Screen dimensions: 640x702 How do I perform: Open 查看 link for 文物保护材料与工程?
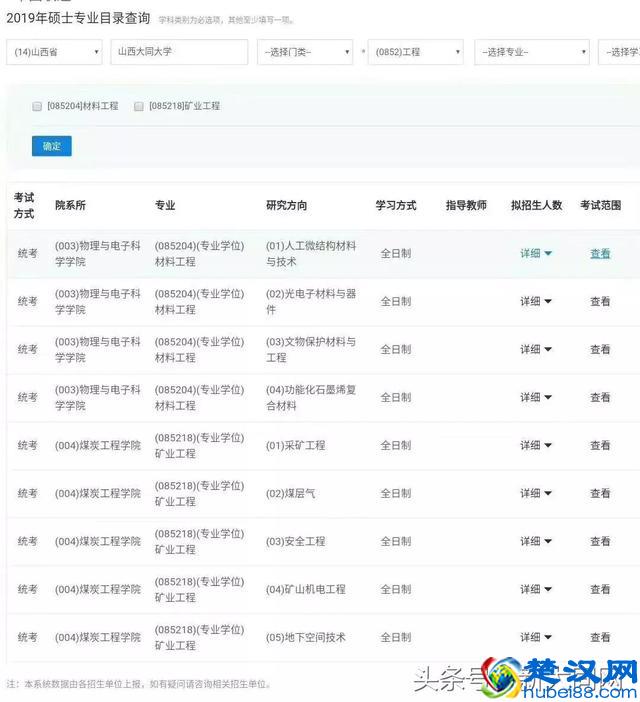pos(600,349)
